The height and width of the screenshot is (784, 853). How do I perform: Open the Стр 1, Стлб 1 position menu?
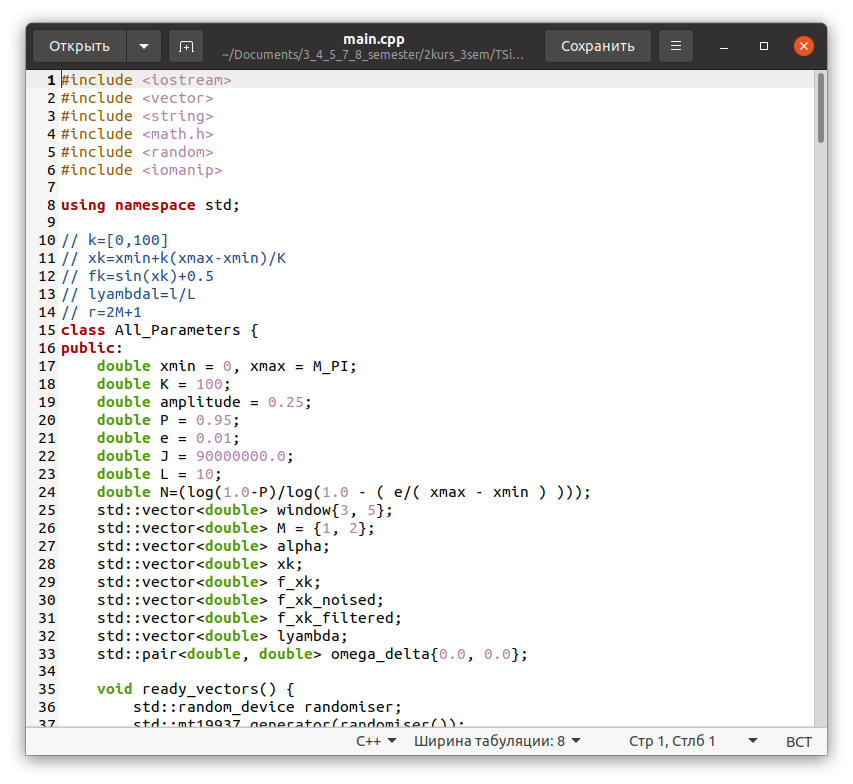[692, 741]
